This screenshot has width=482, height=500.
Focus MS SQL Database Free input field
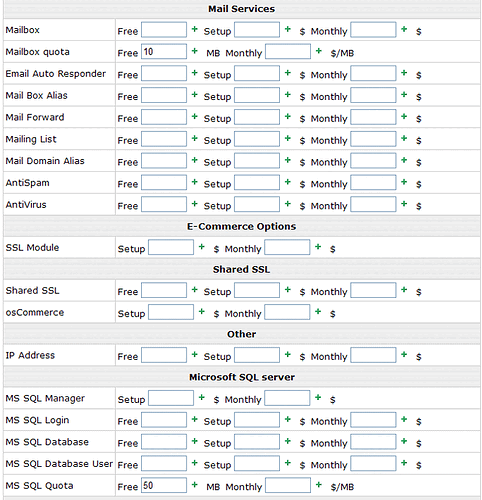tap(164, 442)
